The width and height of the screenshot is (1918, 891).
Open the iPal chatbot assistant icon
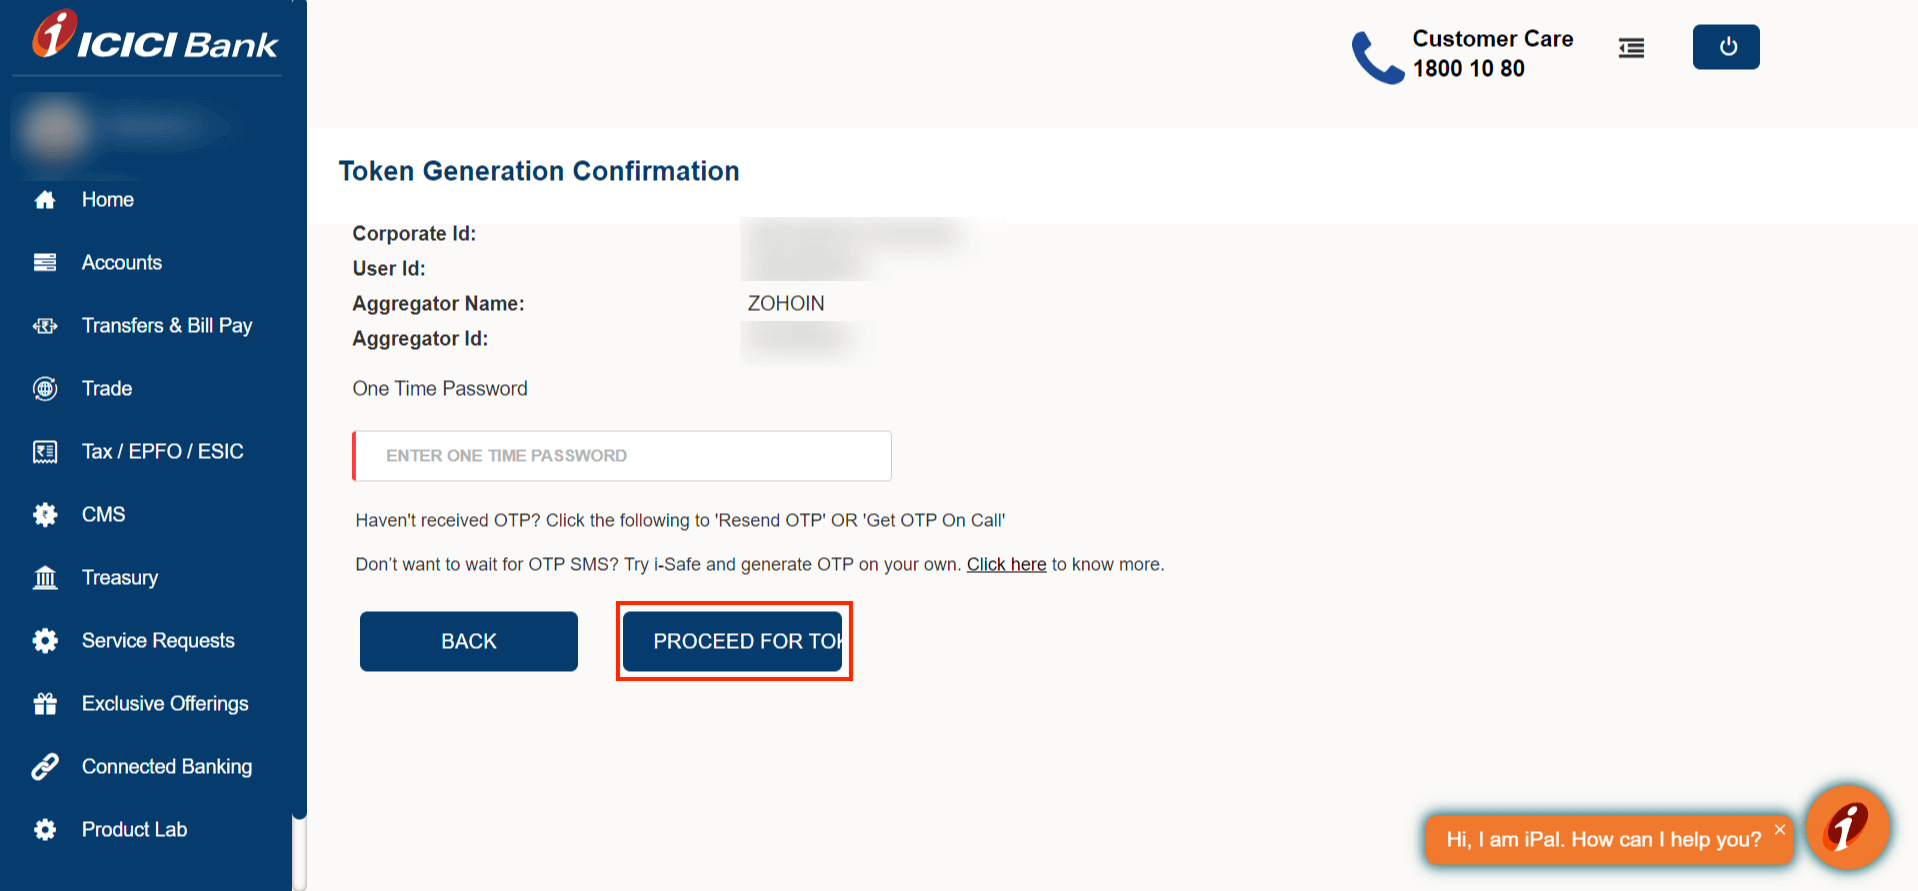pos(1846,827)
